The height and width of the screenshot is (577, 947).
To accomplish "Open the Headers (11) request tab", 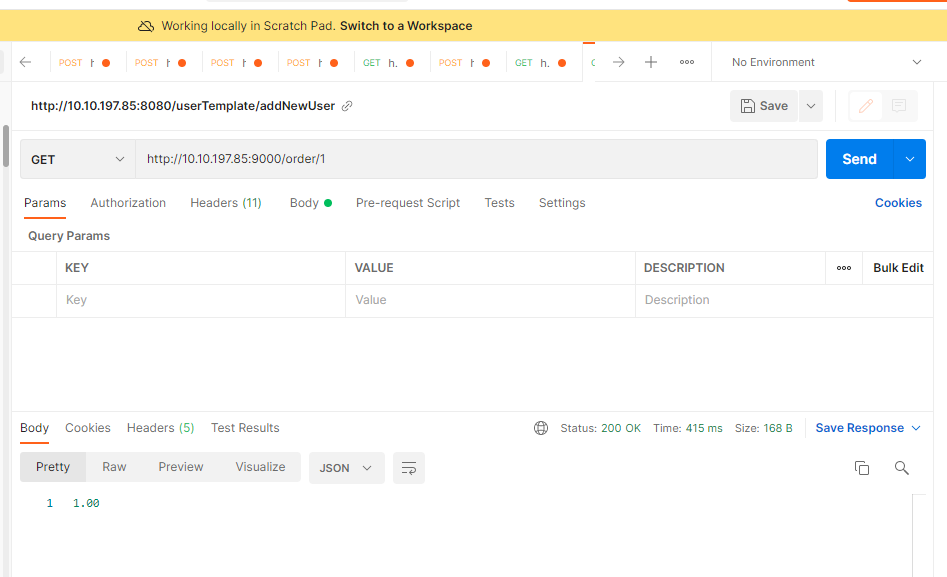I will pyautogui.click(x=226, y=203).
